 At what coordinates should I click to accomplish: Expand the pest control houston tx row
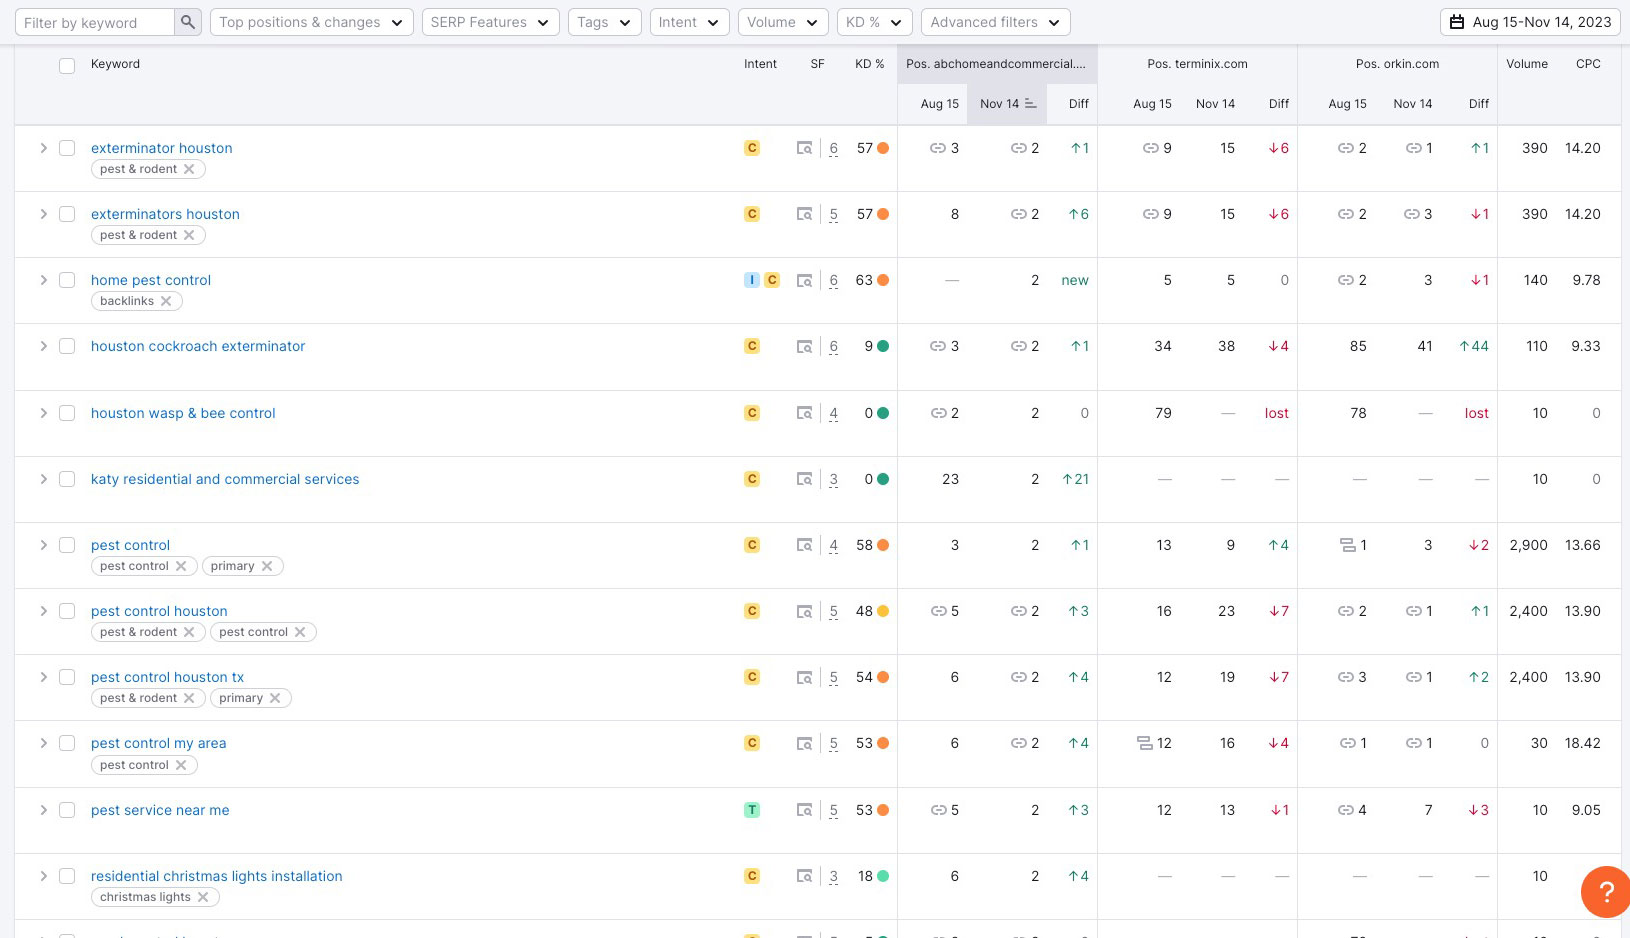click(x=43, y=677)
